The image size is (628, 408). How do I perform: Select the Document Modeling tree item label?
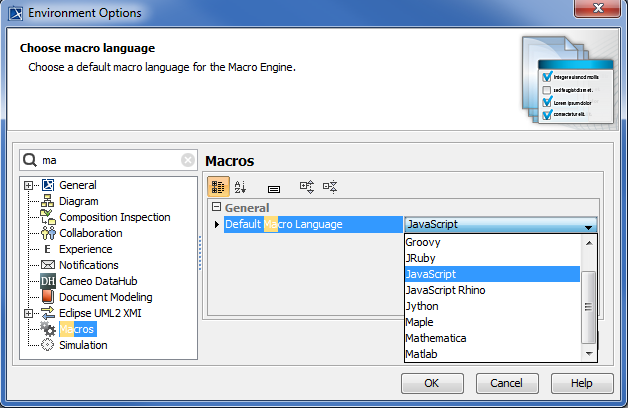tap(106, 297)
